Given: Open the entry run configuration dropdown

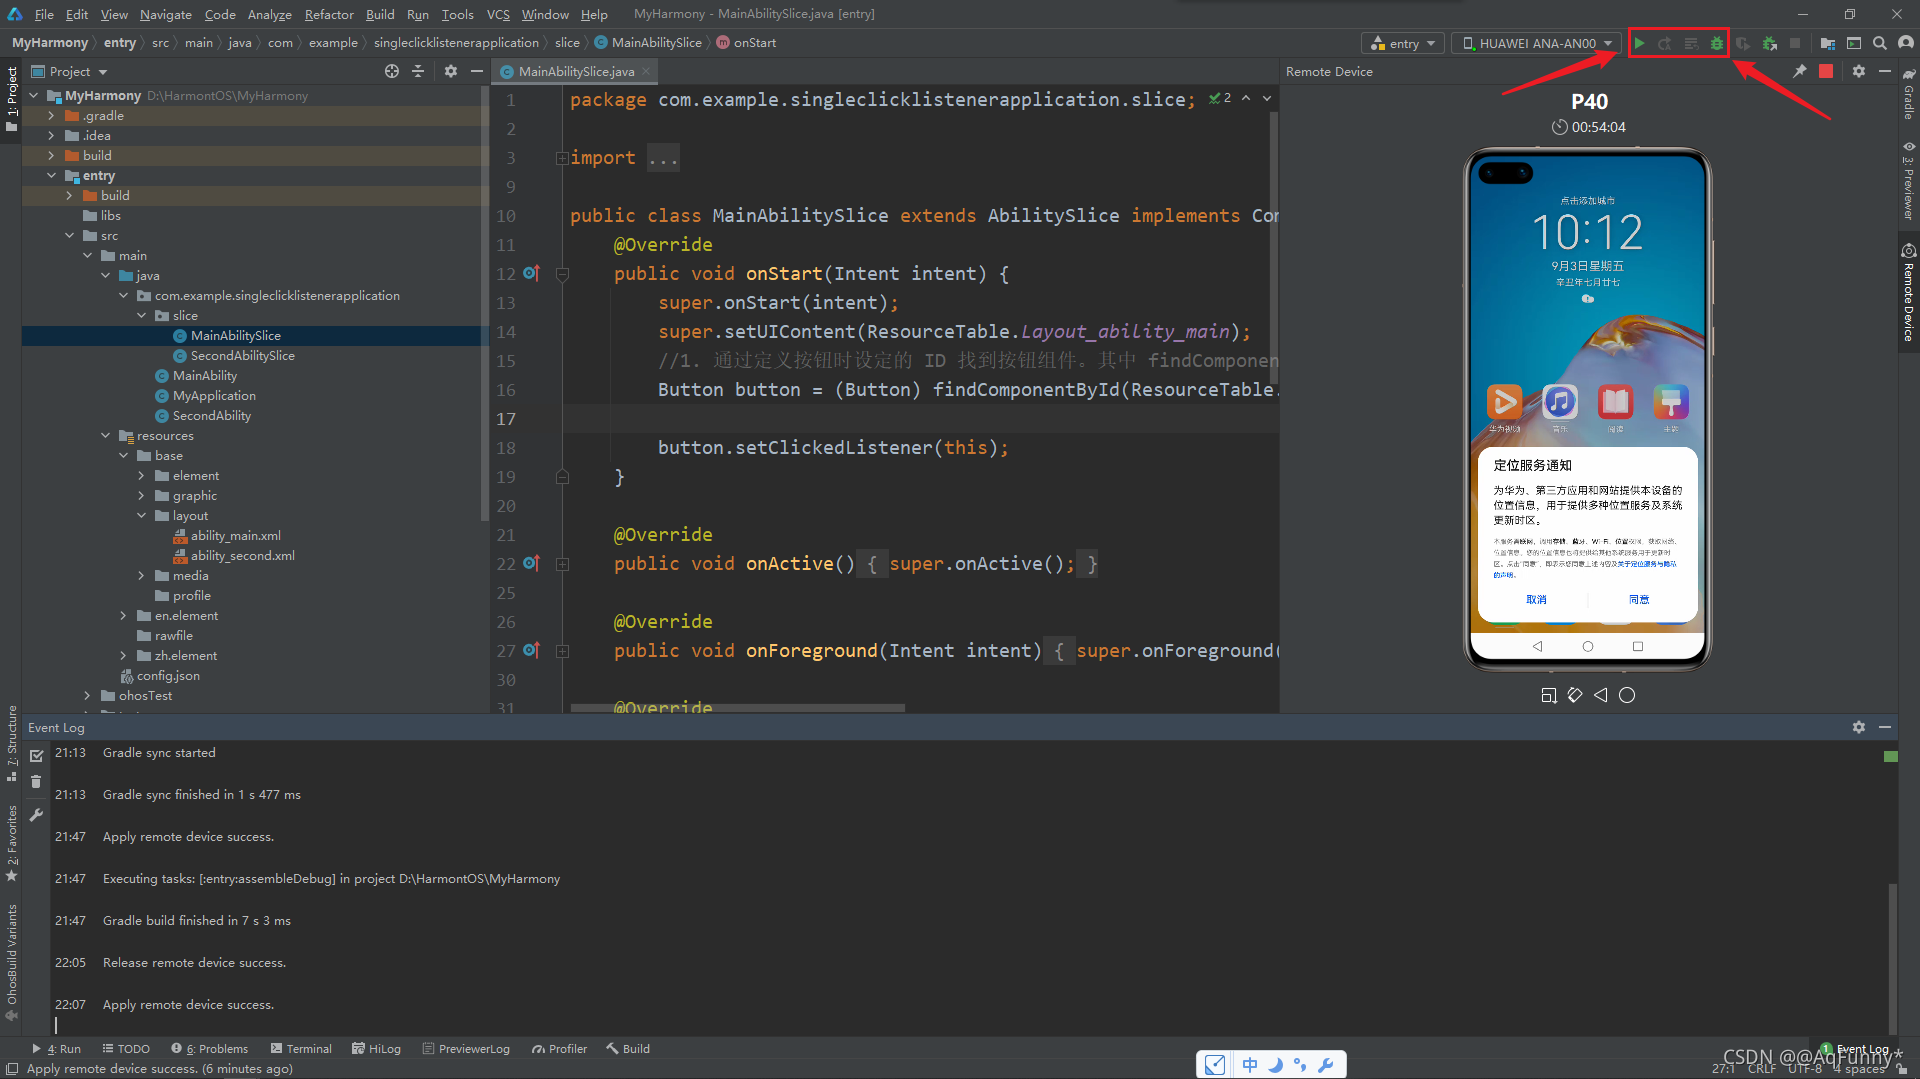Looking at the screenshot, I should [1402, 43].
